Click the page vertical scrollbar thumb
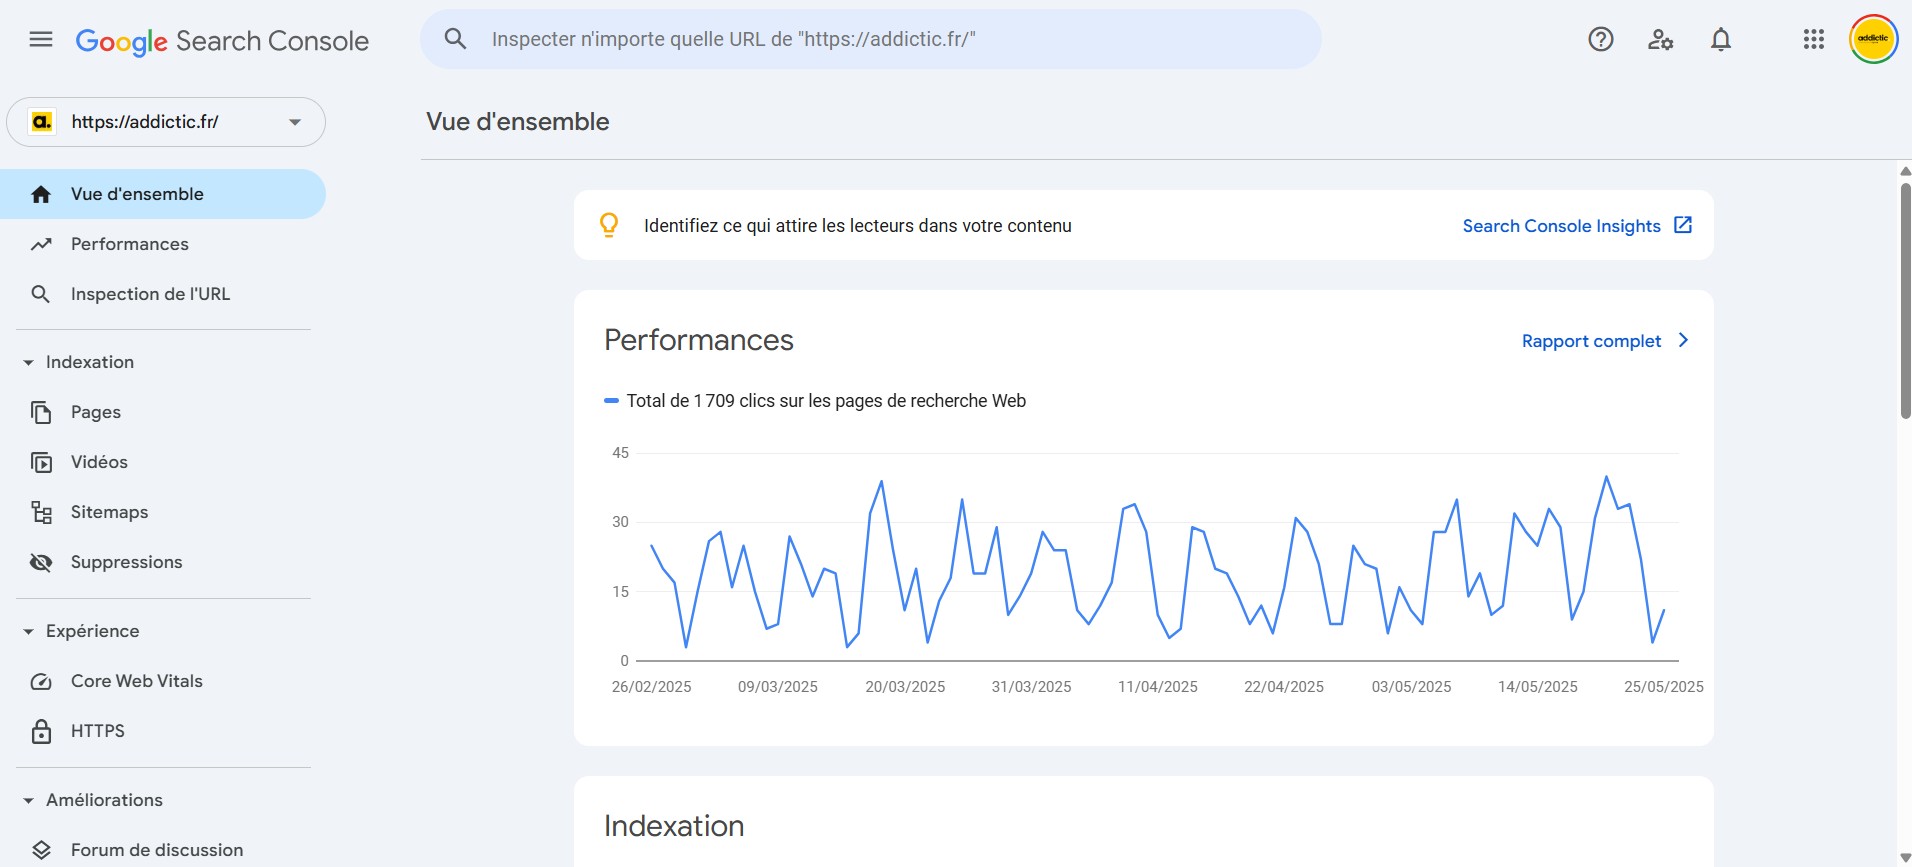Image resolution: width=1912 pixels, height=867 pixels. pos(1905,300)
